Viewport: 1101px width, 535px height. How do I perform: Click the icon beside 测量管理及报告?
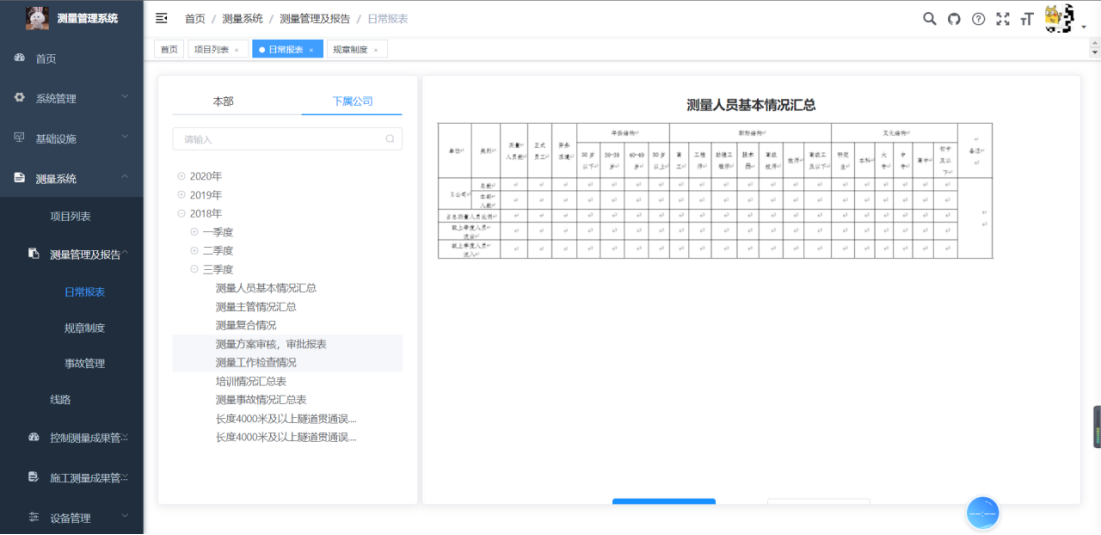(x=33, y=253)
